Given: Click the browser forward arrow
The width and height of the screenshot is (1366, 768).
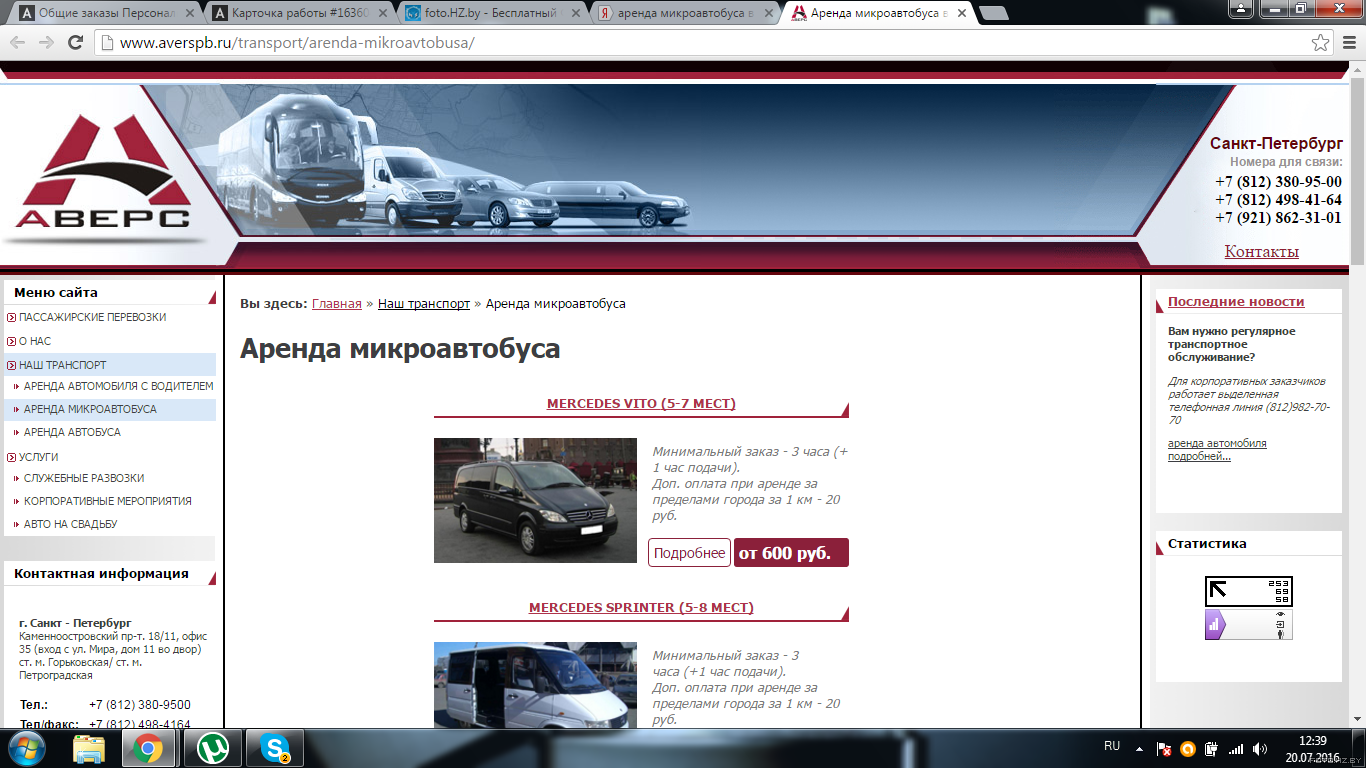Looking at the screenshot, I should pos(46,43).
